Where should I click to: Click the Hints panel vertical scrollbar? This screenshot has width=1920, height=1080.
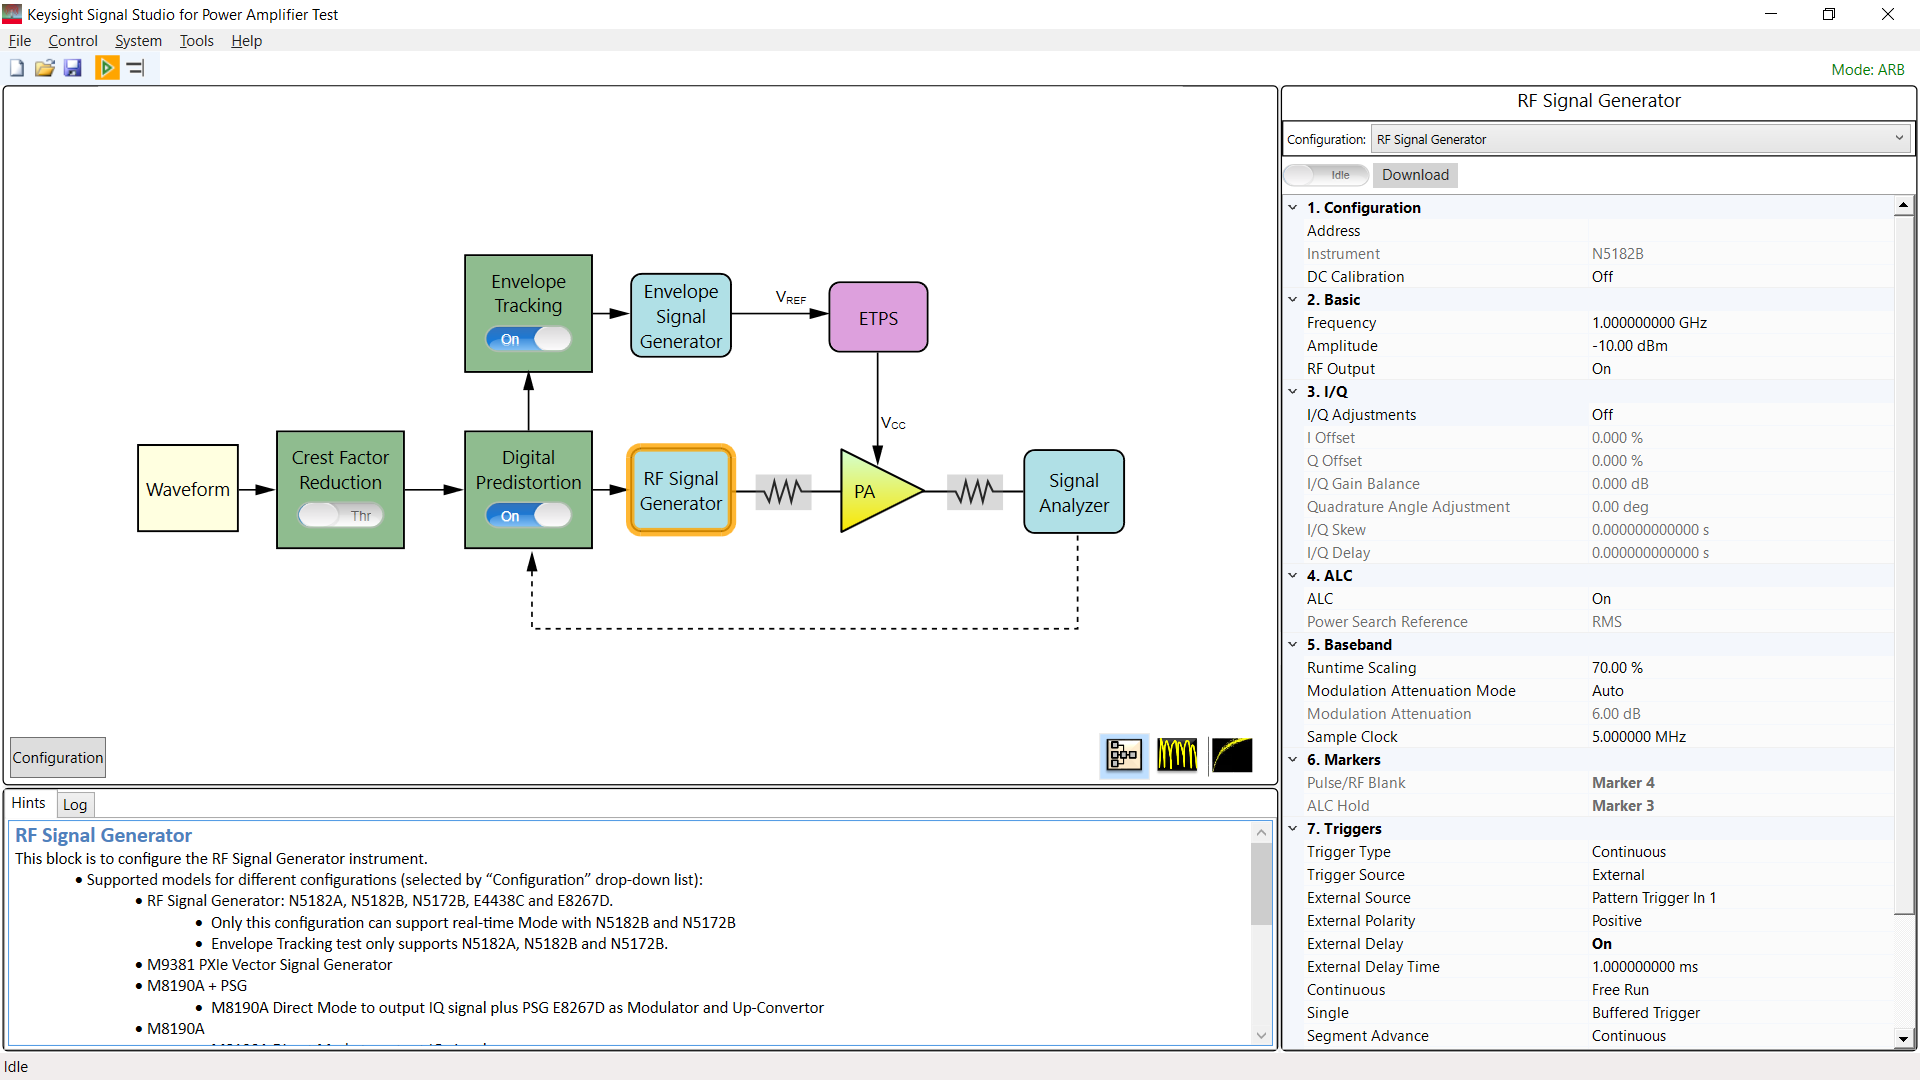[1261, 884]
